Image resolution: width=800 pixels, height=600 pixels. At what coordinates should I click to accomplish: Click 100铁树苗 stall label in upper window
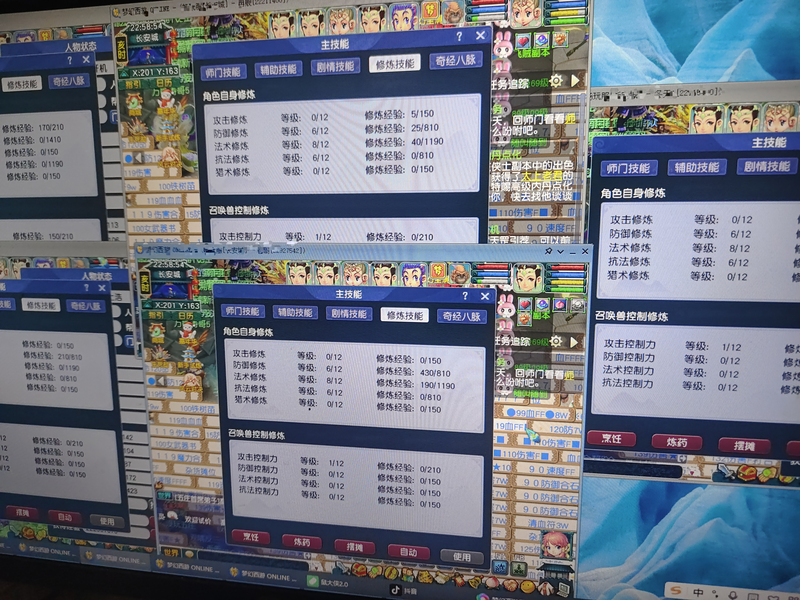[179, 186]
